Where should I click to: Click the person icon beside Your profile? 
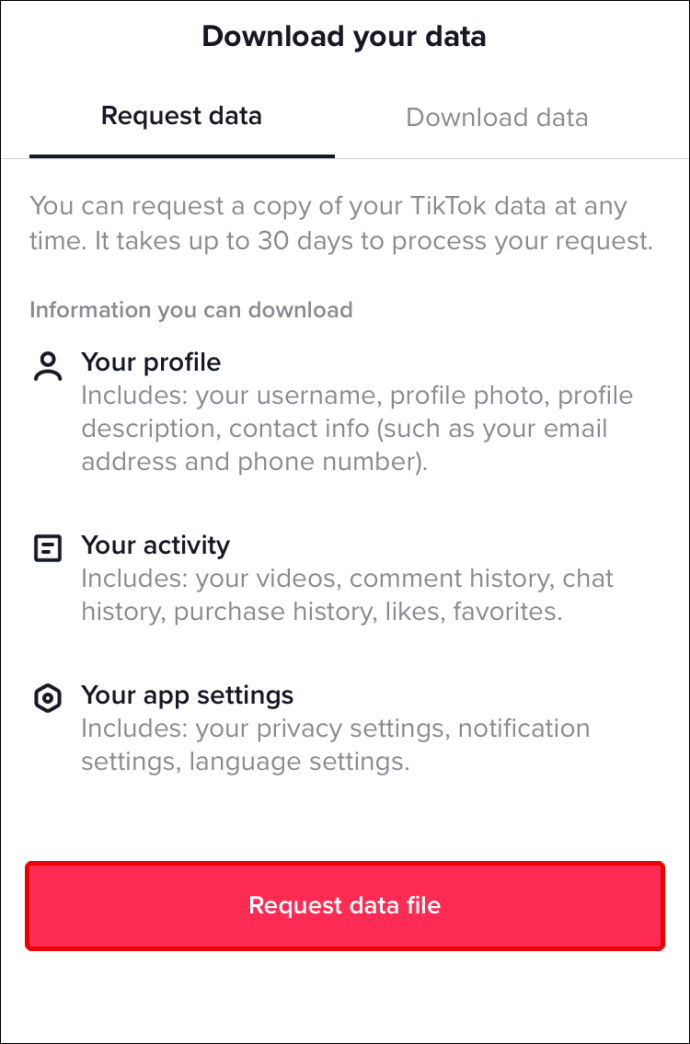[x=47, y=366]
